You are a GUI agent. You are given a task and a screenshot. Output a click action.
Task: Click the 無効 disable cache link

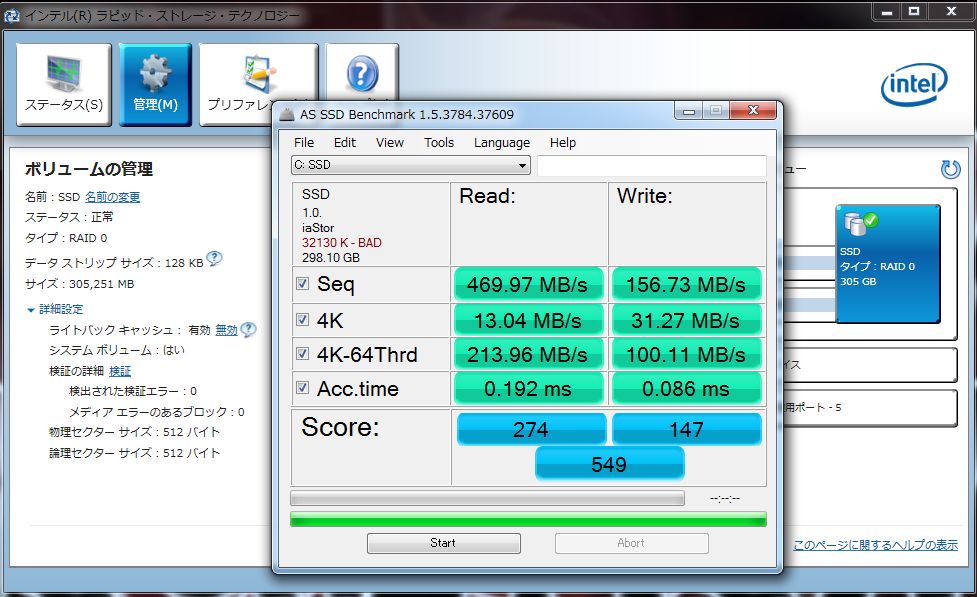pos(227,330)
